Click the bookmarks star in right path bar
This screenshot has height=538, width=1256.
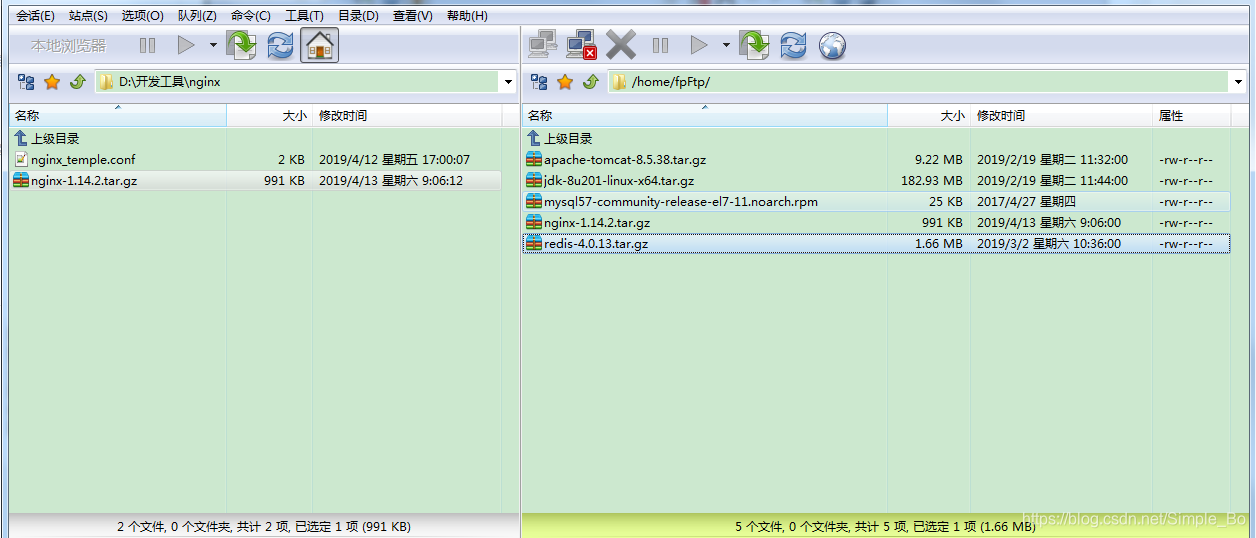pyautogui.click(x=565, y=82)
